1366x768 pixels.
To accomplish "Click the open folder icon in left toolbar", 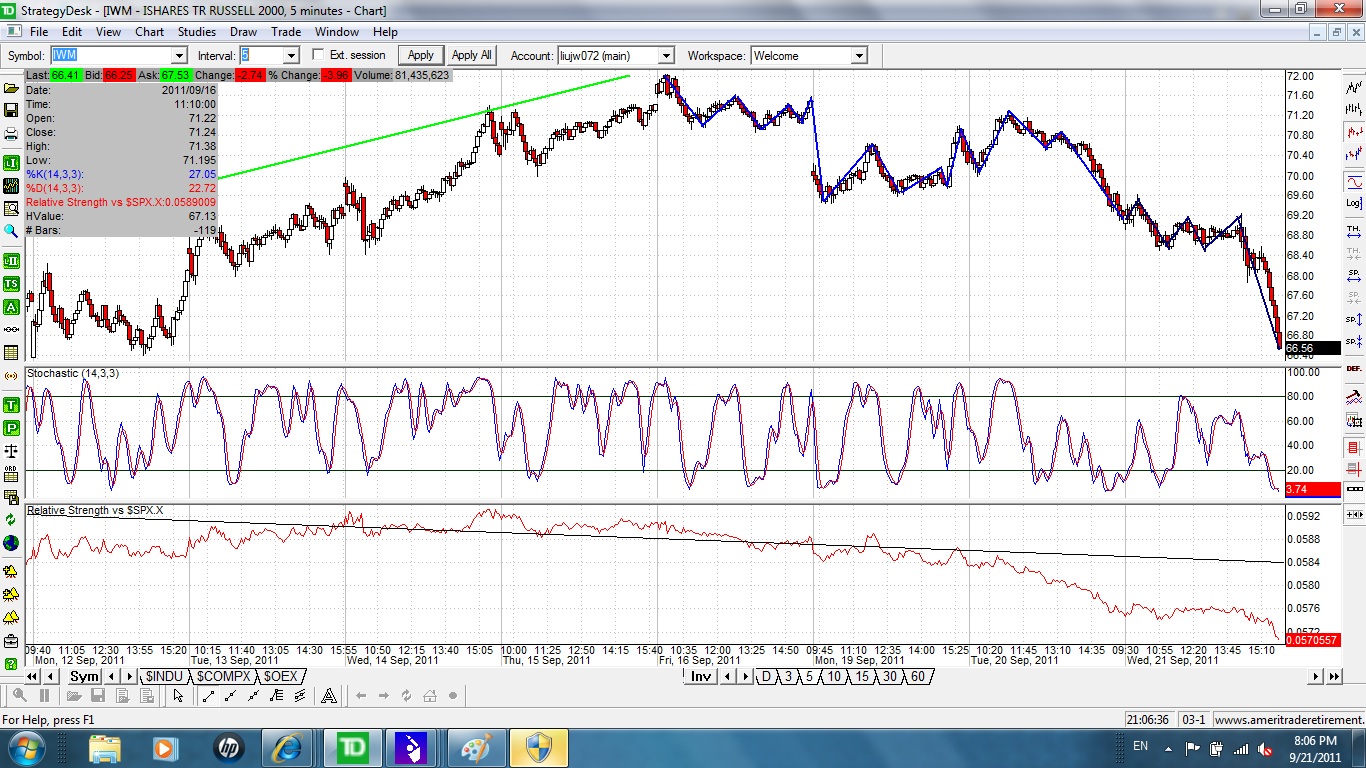I will coord(11,88).
